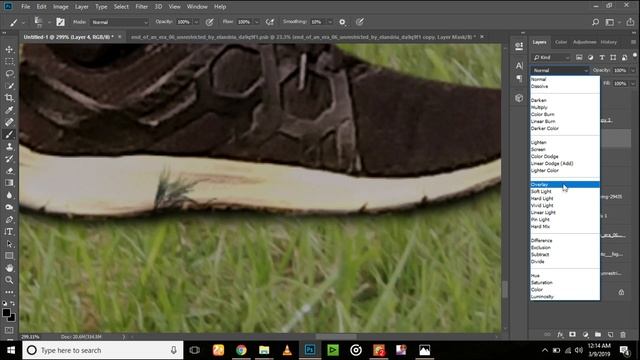
Task: Toggle the smart objects filter
Action: (624, 58)
